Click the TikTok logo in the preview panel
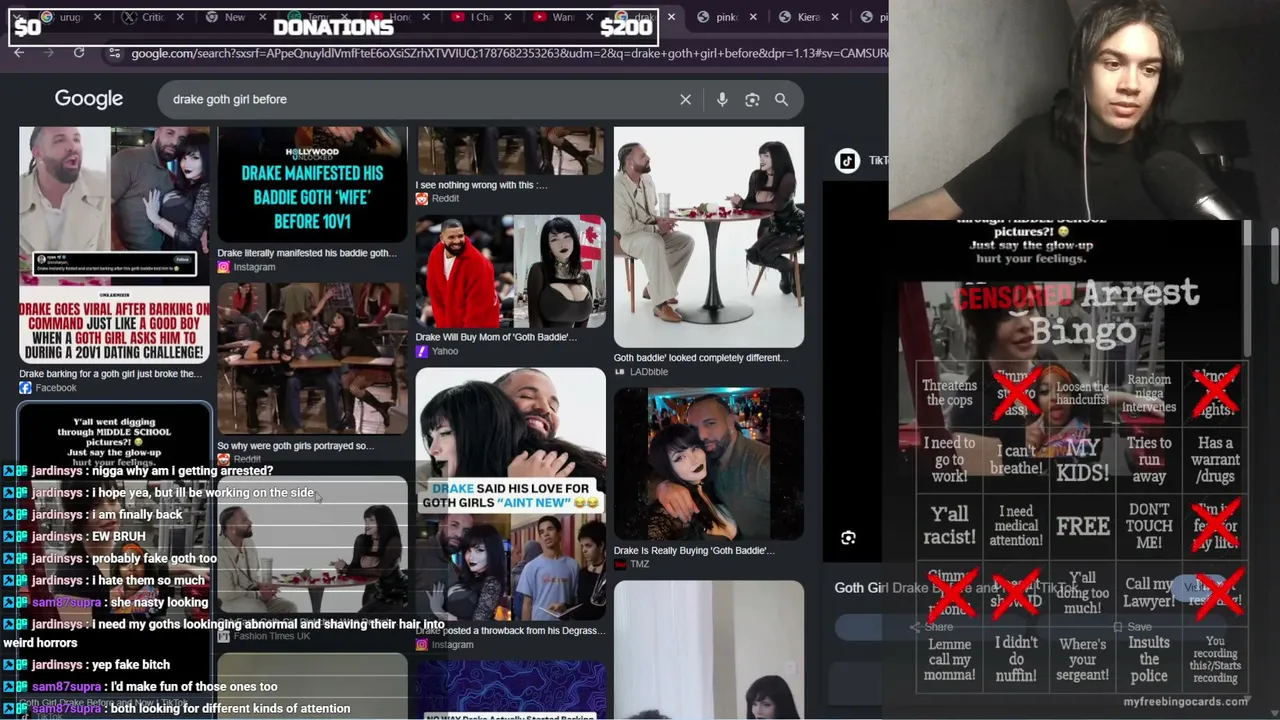Viewport: 1280px width, 720px height. click(x=847, y=160)
